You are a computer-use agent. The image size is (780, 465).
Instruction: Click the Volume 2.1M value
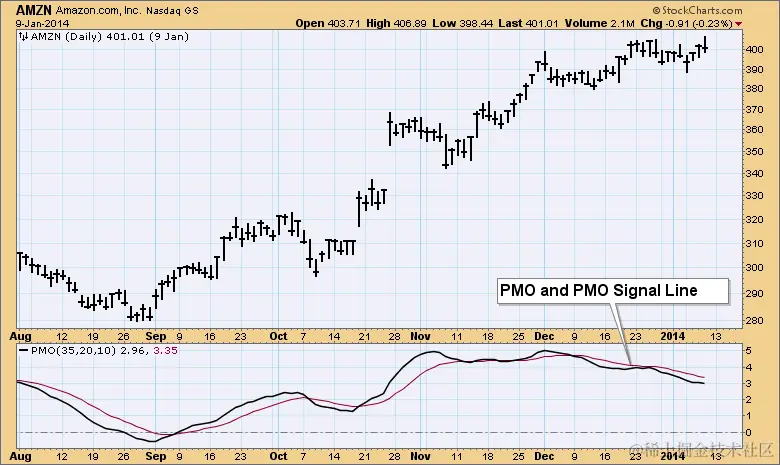pyautogui.click(x=599, y=23)
